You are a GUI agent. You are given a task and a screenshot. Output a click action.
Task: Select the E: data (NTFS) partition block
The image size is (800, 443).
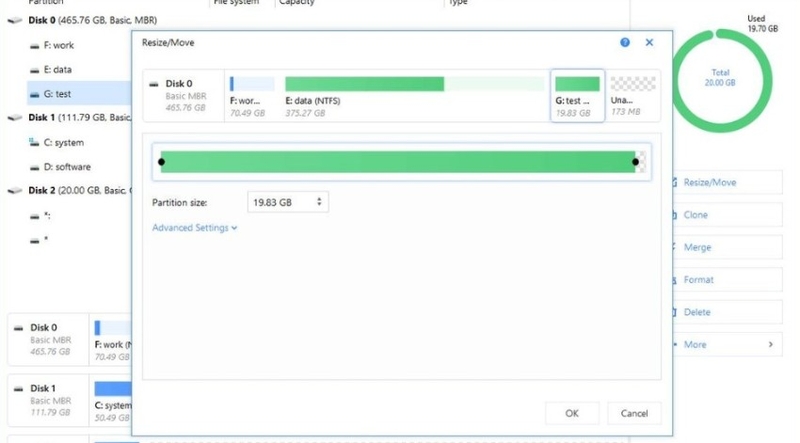414,96
